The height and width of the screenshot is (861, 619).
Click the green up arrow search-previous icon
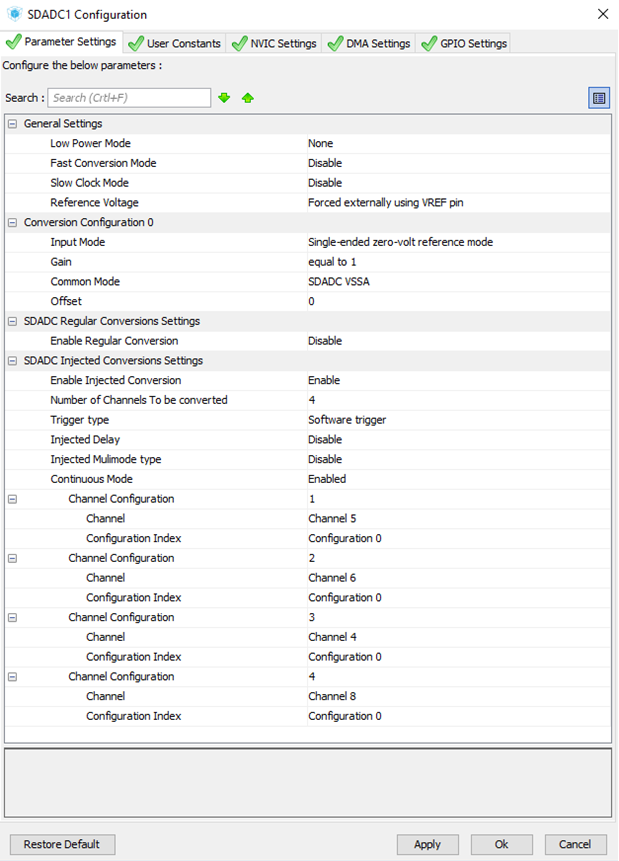(248, 98)
